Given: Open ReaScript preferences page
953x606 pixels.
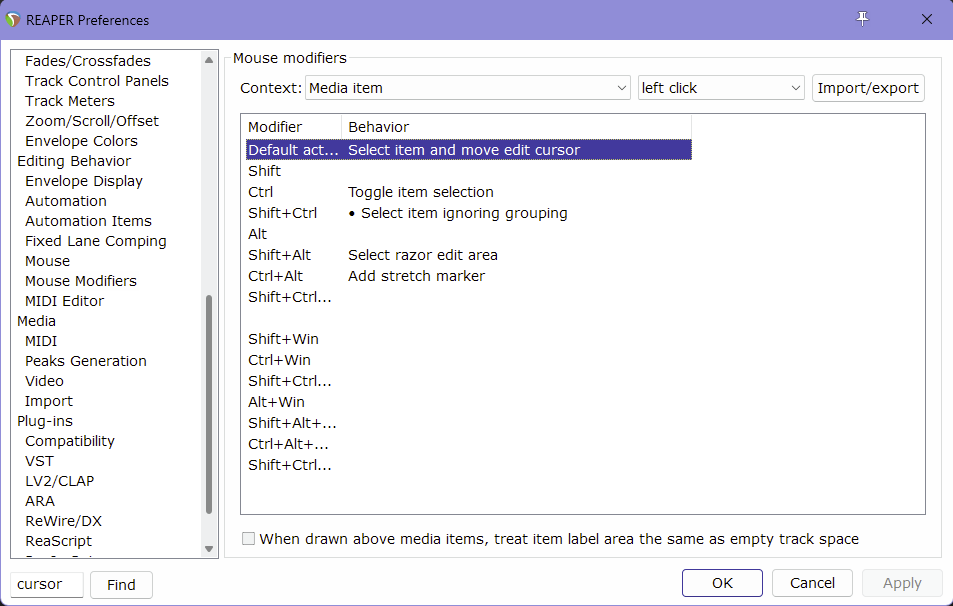Looking at the screenshot, I should point(58,541).
